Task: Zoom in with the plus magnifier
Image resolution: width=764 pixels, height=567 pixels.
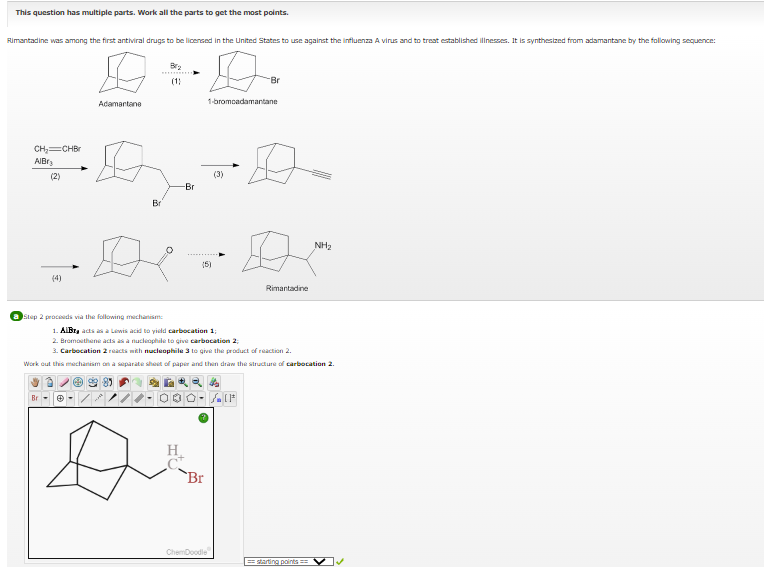Action: [183, 382]
